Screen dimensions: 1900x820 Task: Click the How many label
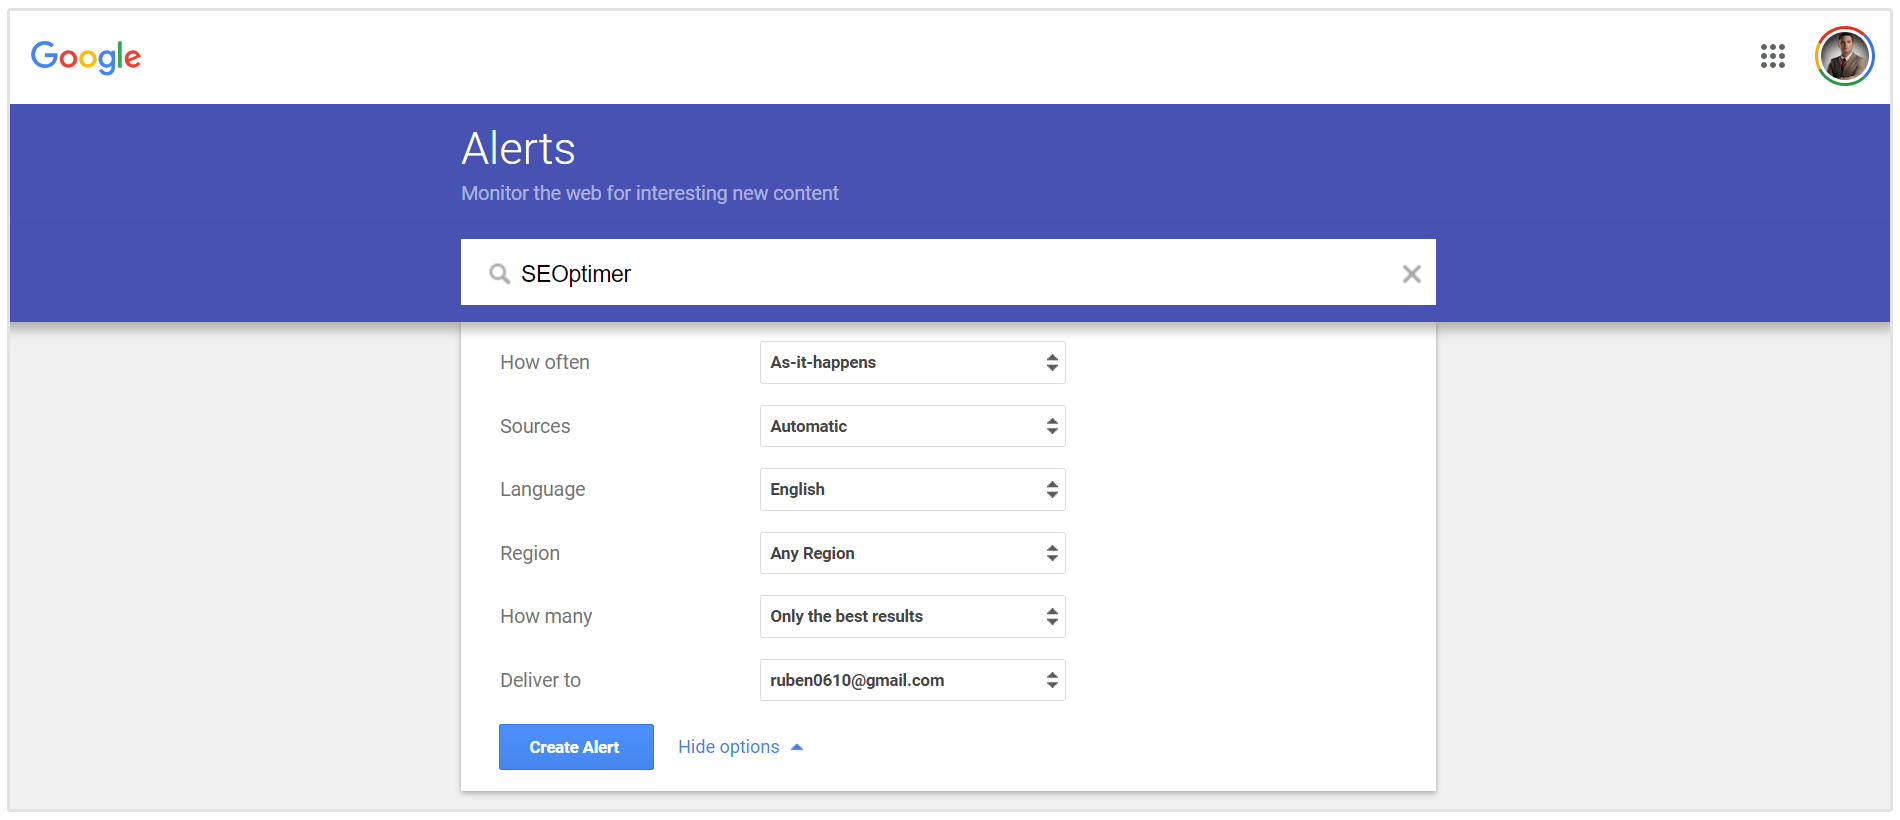(x=546, y=617)
